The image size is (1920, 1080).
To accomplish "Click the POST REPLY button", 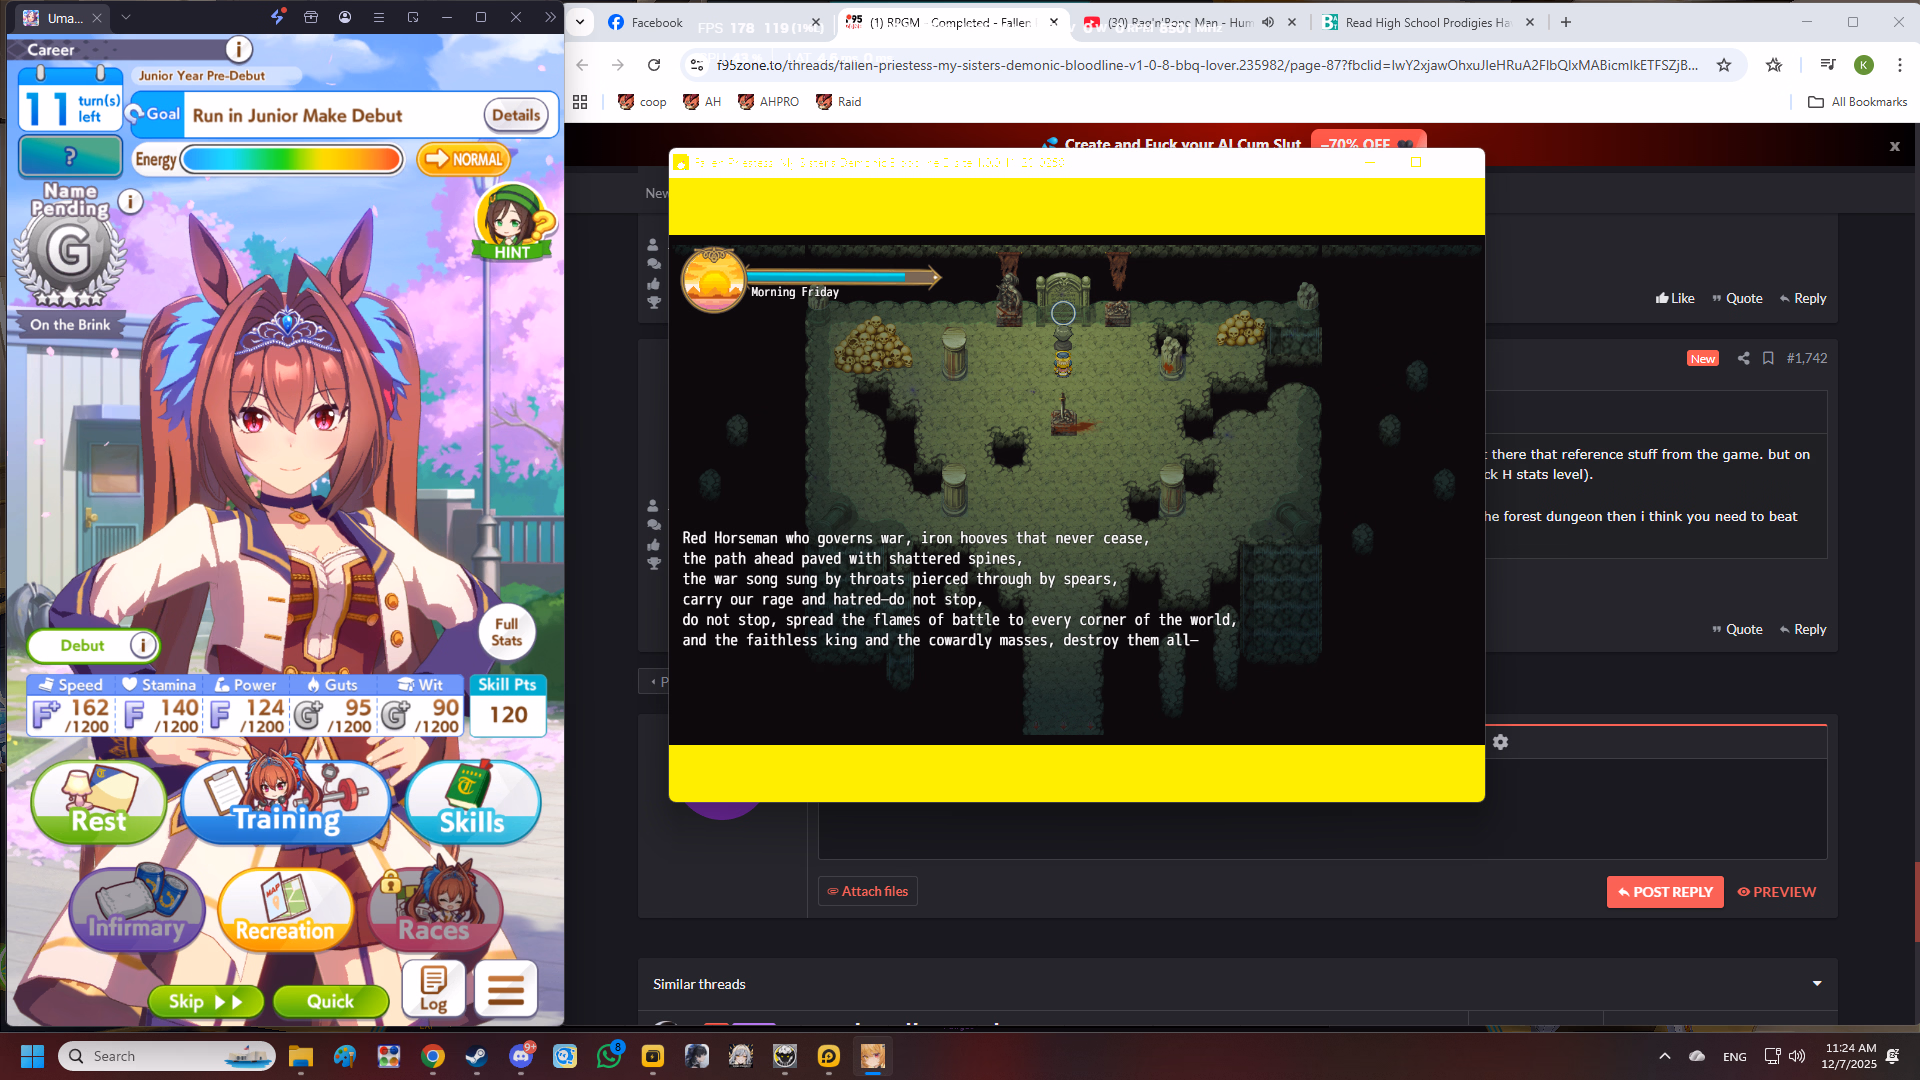I will (1665, 892).
